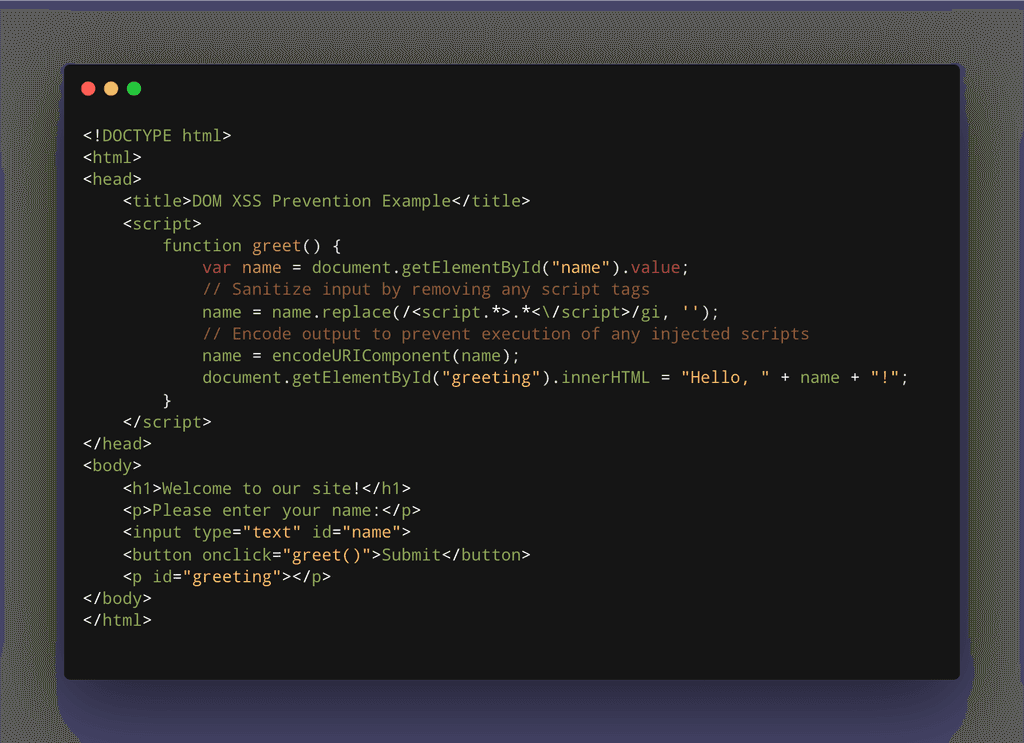Click the red close traffic light icon

[88, 88]
